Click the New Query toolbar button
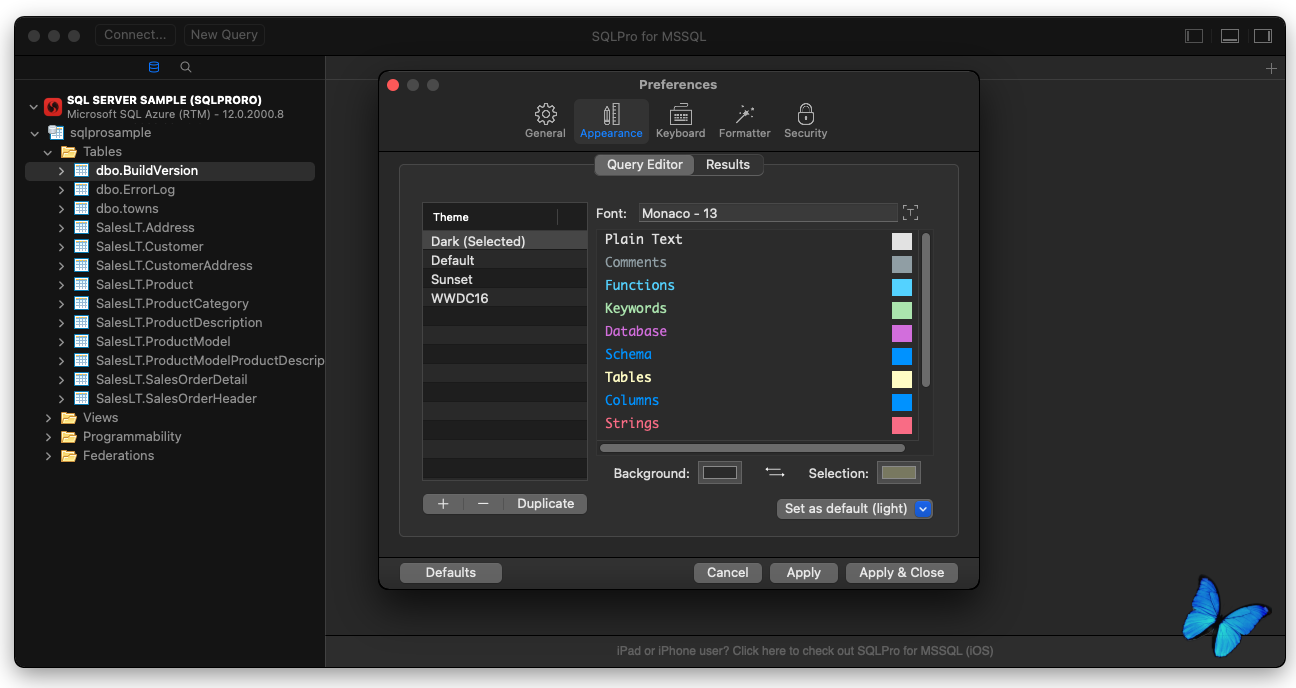This screenshot has width=1296, height=688. 224,35
